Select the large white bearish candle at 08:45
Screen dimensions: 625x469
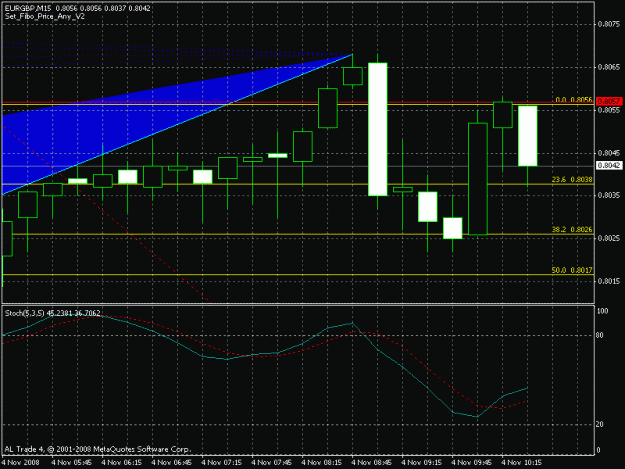click(x=377, y=129)
